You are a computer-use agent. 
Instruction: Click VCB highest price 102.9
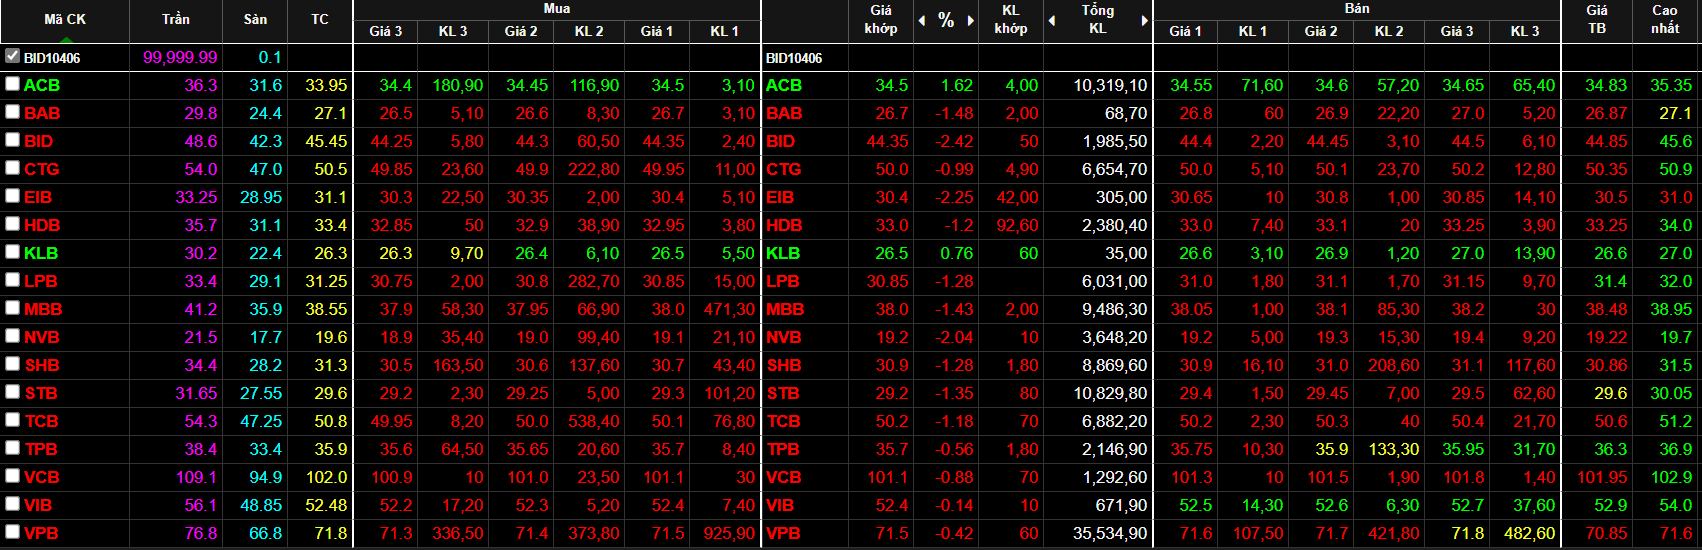click(1671, 477)
